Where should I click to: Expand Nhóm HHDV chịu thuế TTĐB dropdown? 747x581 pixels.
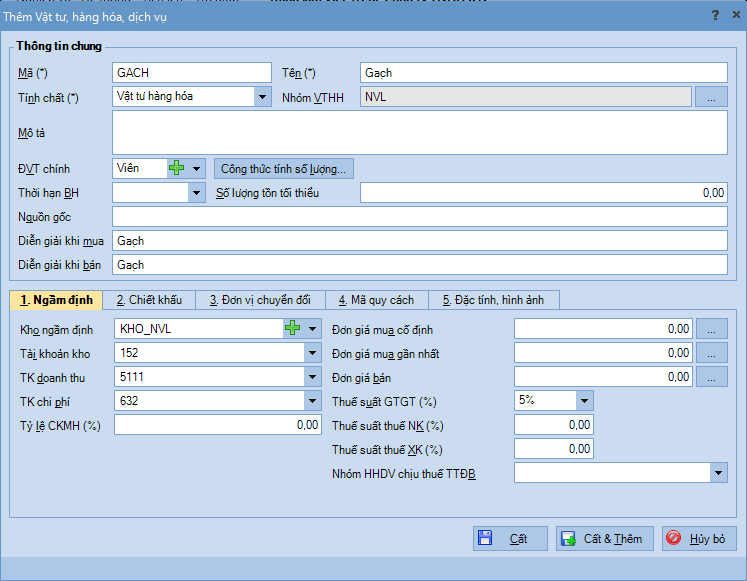click(x=718, y=473)
